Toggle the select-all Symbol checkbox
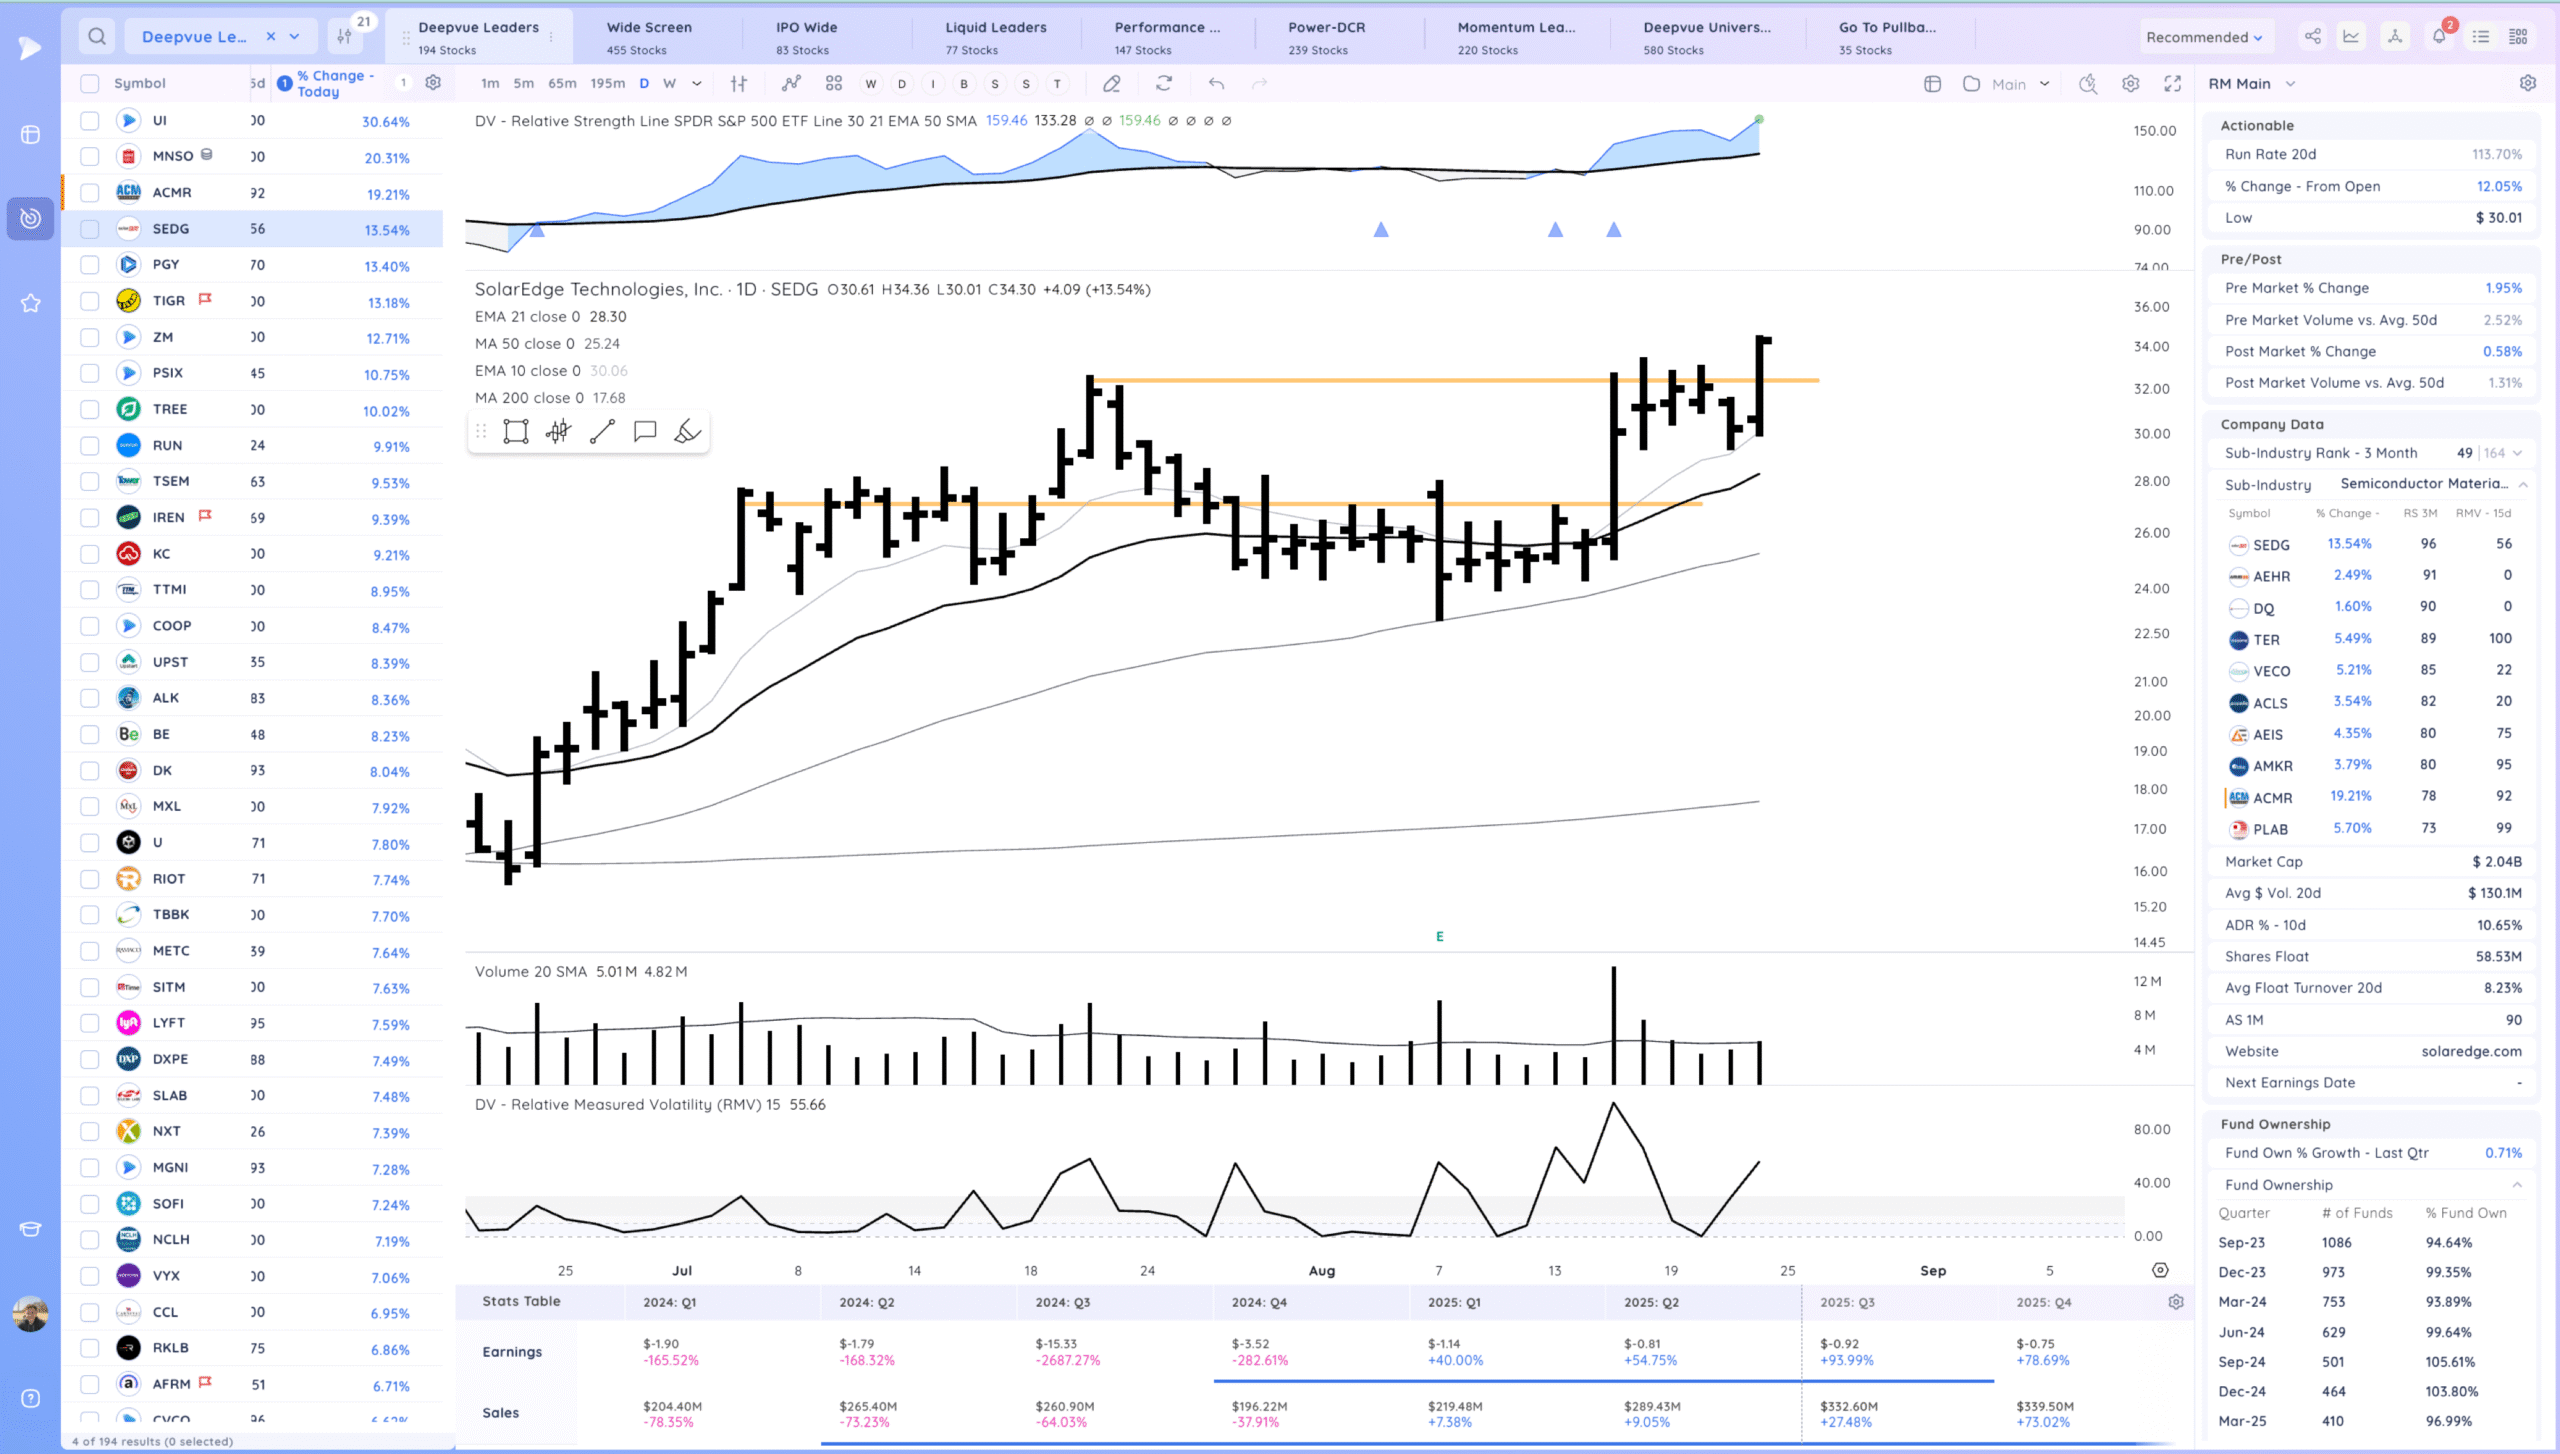This screenshot has width=2560, height=1454. pos(90,84)
